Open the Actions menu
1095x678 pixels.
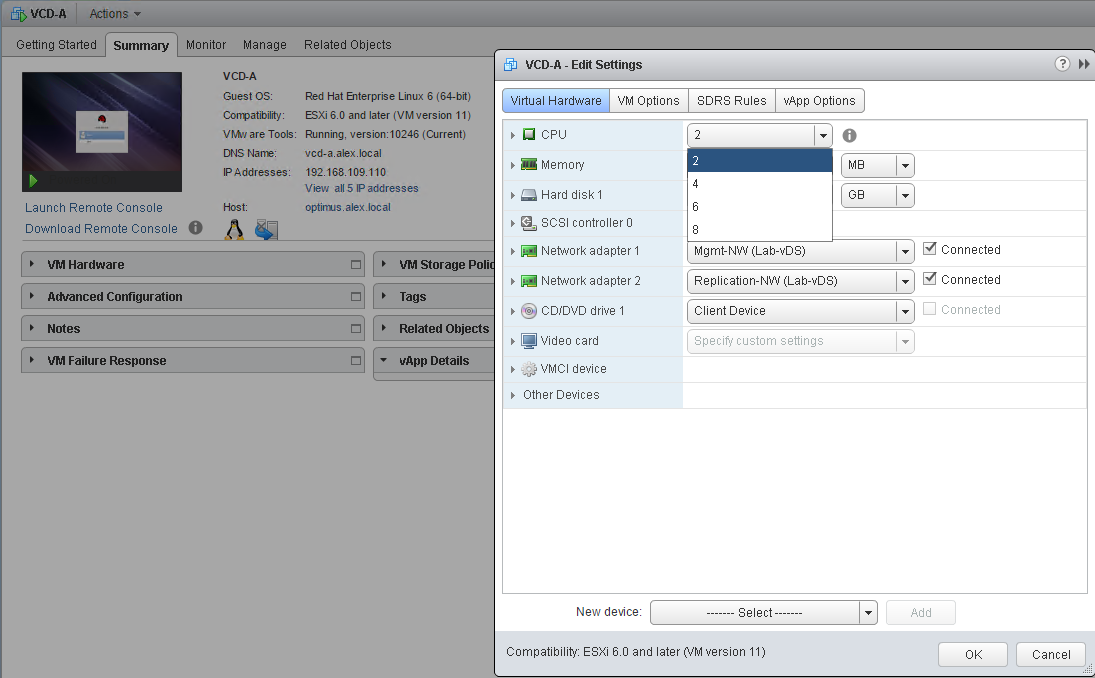coord(115,14)
